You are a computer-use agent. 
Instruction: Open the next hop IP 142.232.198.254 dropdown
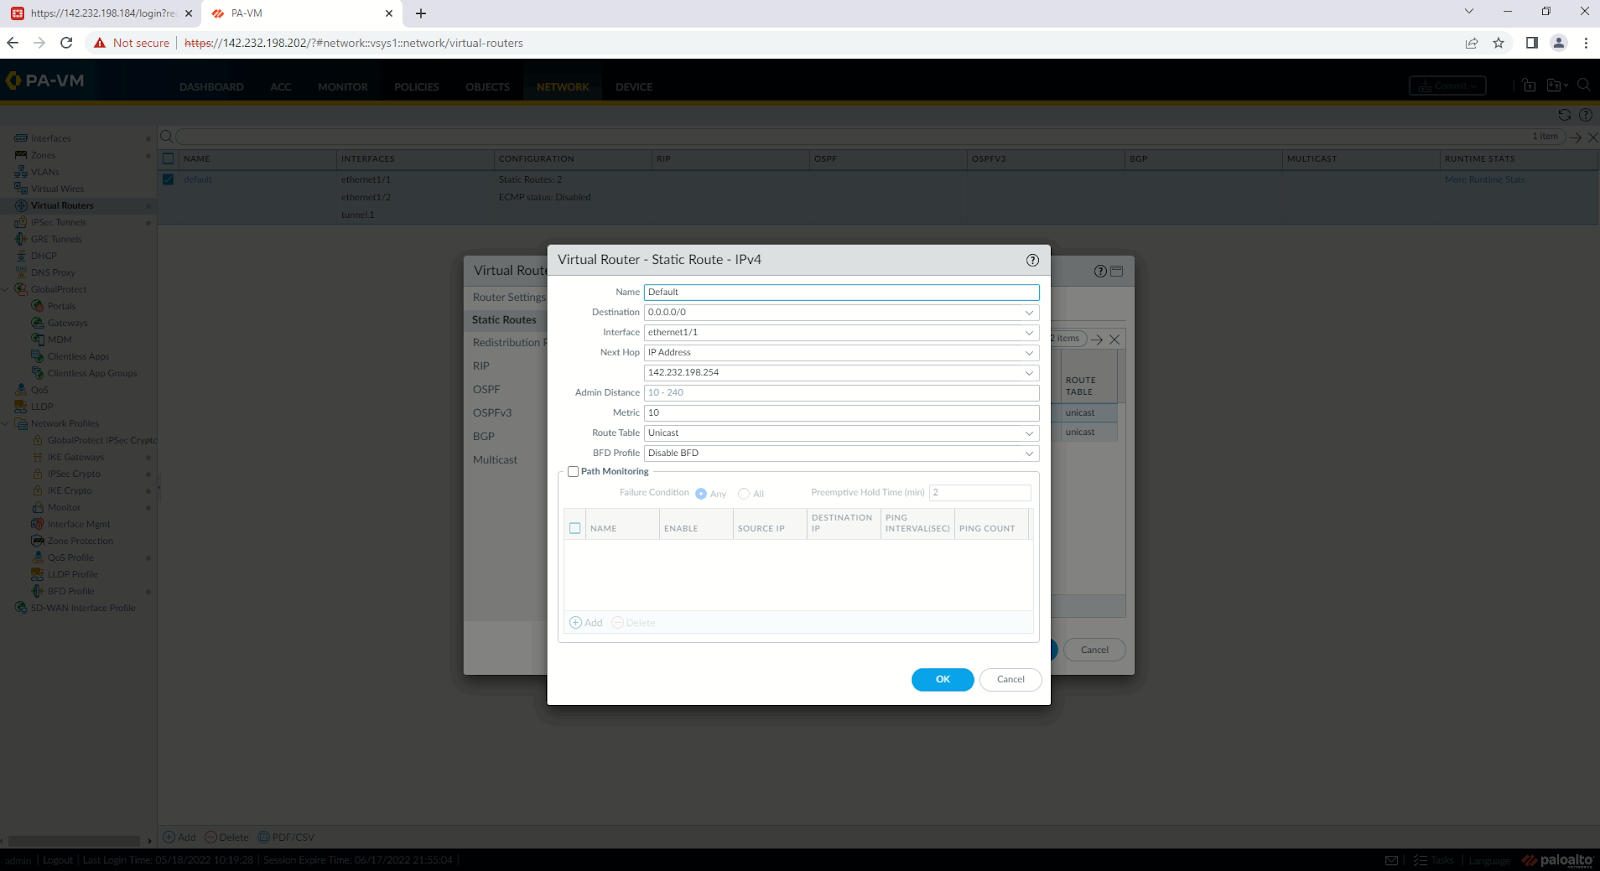[1029, 373]
